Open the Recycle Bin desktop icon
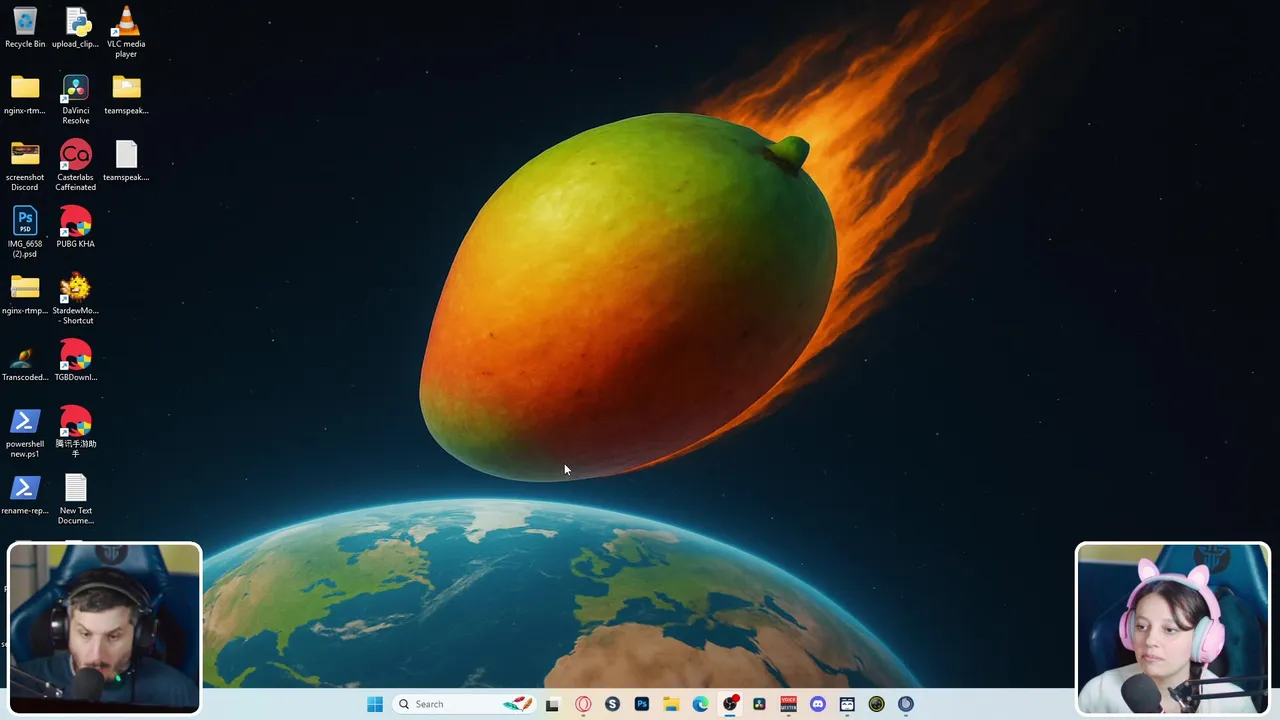 pos(25,26)
